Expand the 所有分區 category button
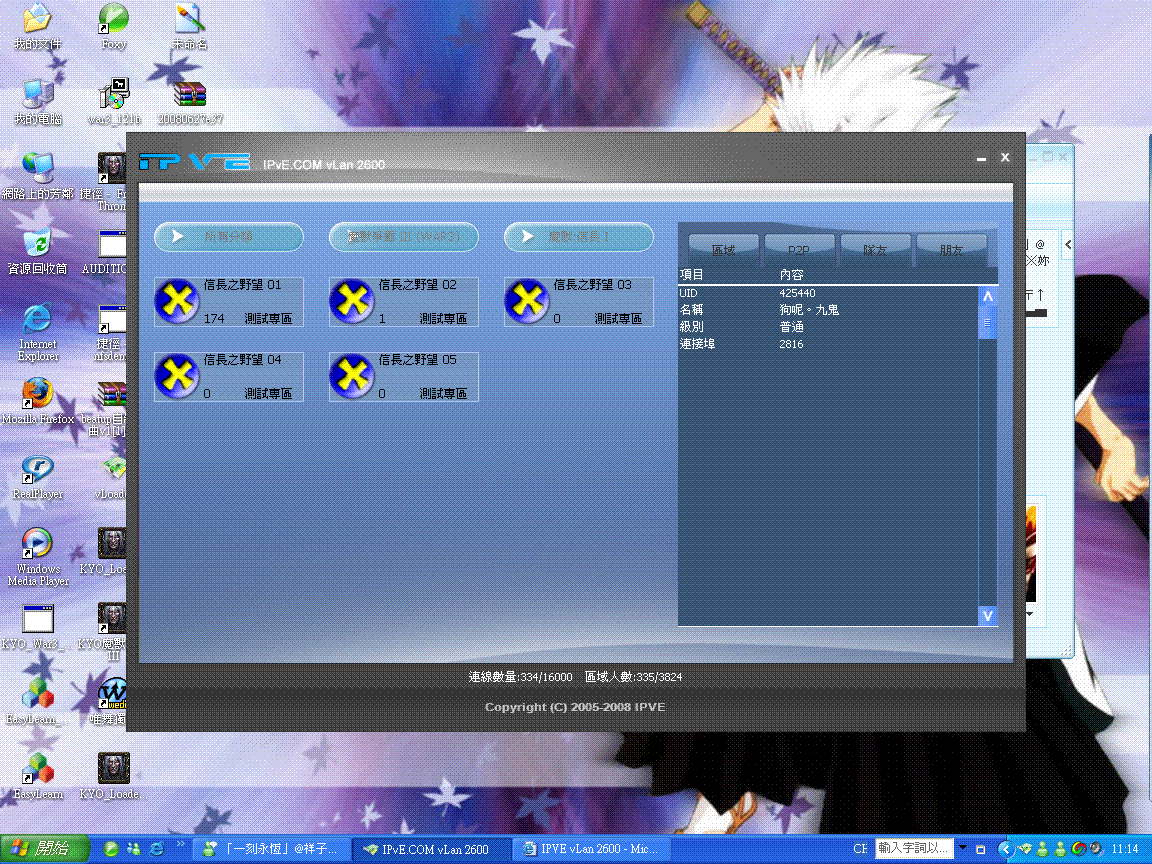 click(229, 237)
